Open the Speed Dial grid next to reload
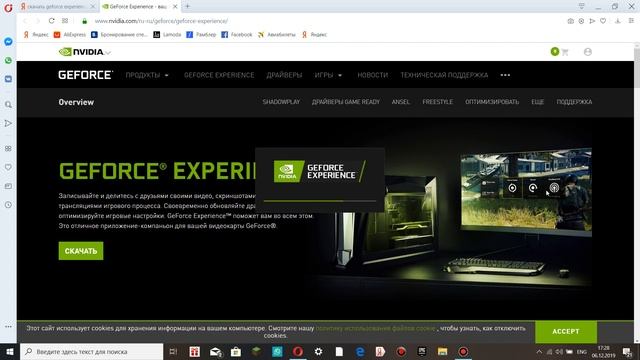 (x=65, y=21)
